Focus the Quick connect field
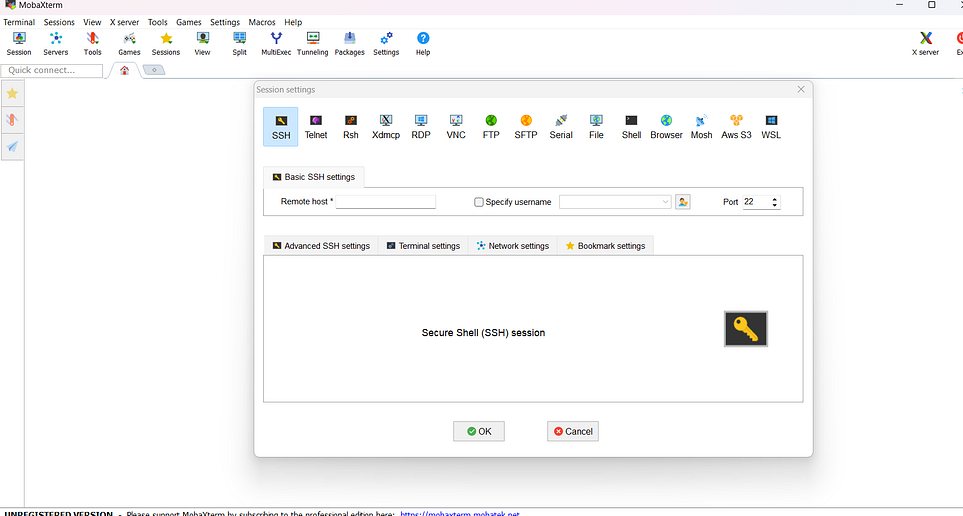The image size is (963, 516). [52, 70]
